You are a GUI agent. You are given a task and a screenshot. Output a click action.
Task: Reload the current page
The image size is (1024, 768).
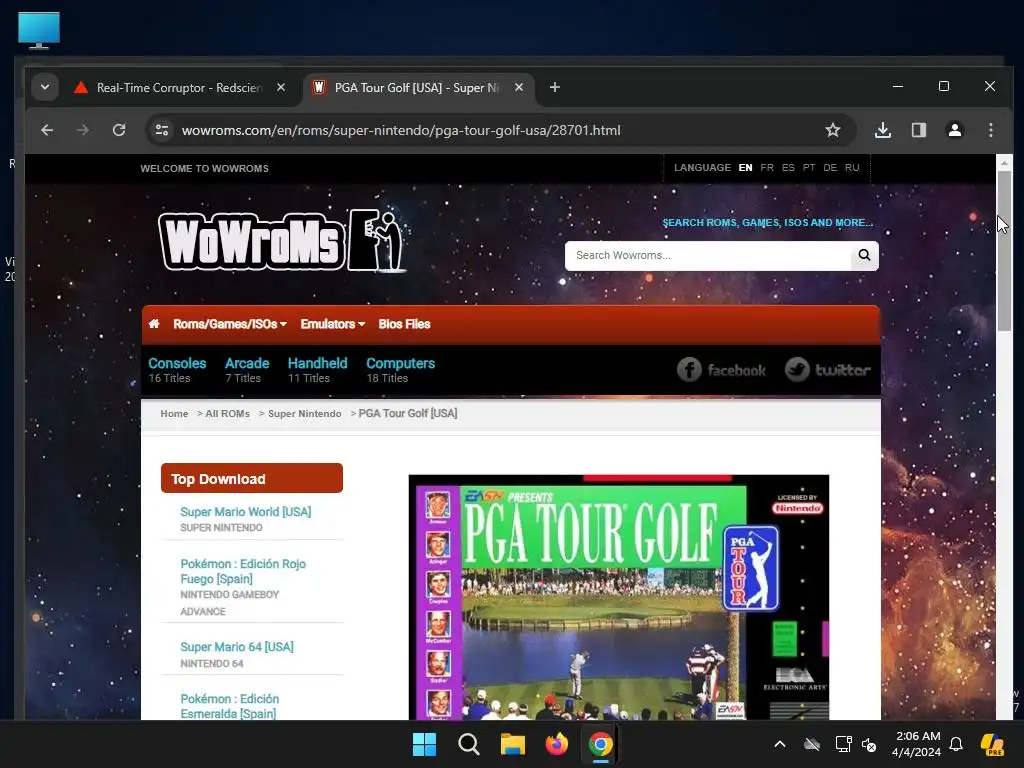point(119,130)
